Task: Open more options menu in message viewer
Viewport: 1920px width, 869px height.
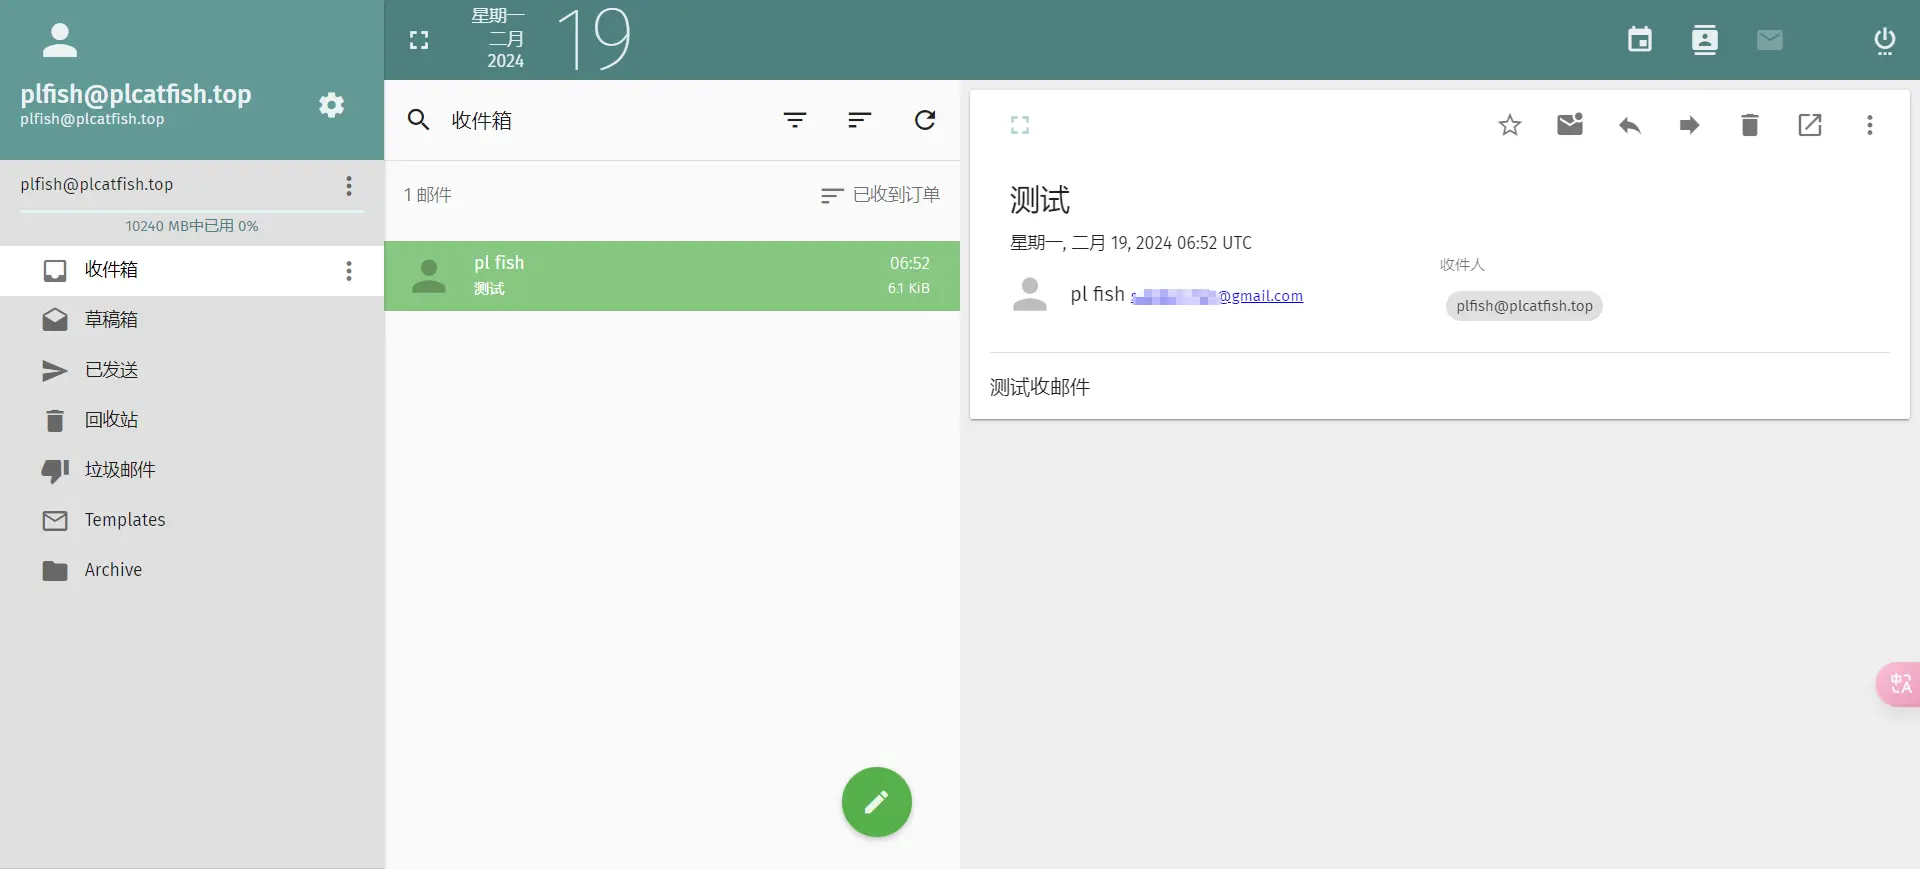Action: 1870,125
